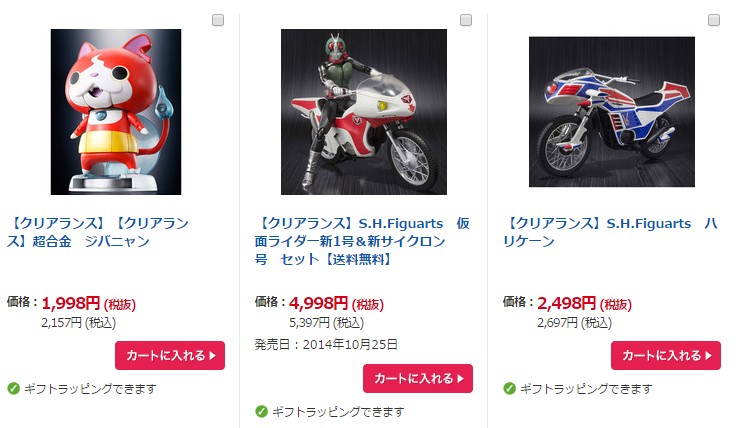Click the 発売日：2014年10月25日 release date text

click(x=327, y=345)
